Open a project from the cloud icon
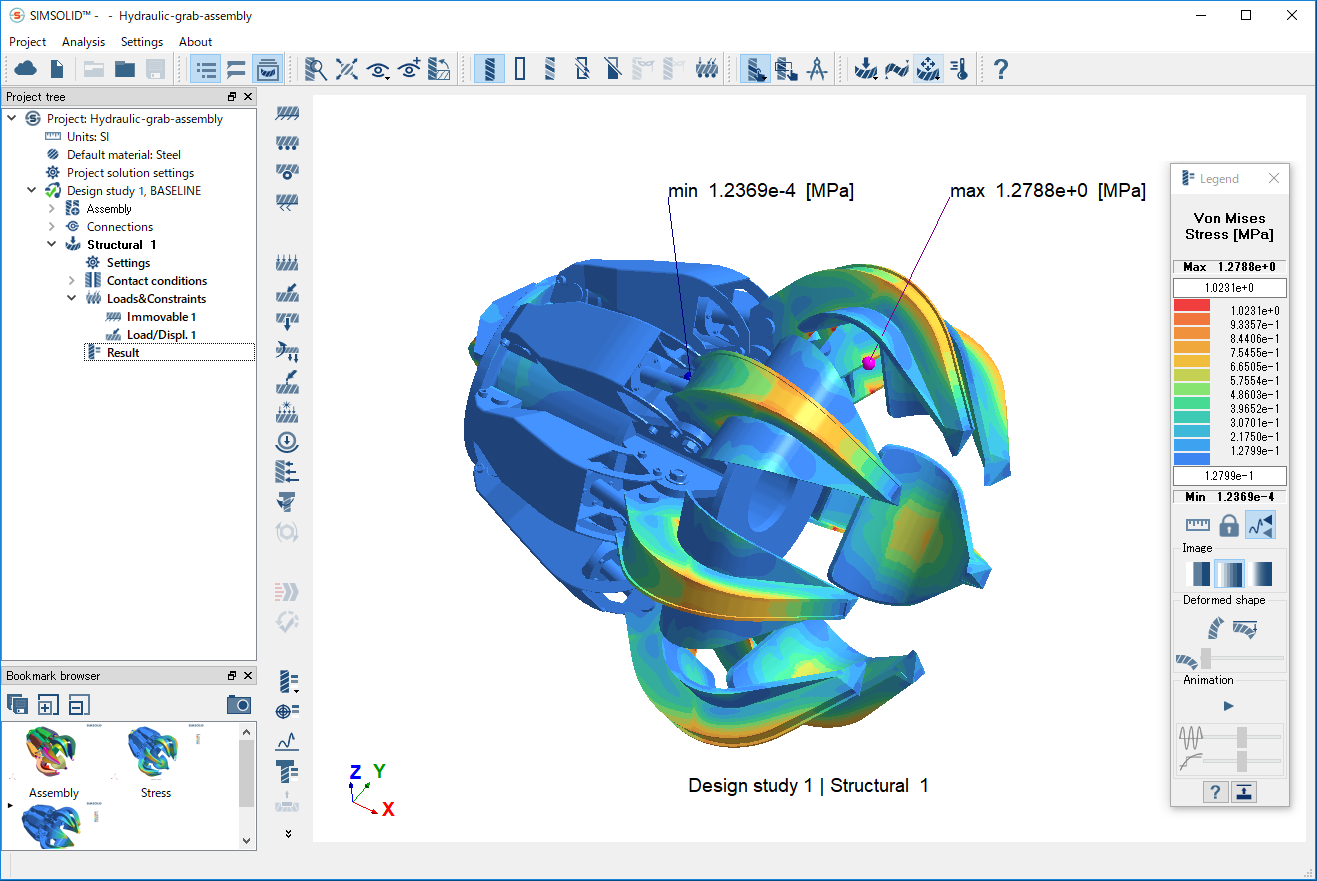The height and width of the screenshot is (881, 1317). 25,68
